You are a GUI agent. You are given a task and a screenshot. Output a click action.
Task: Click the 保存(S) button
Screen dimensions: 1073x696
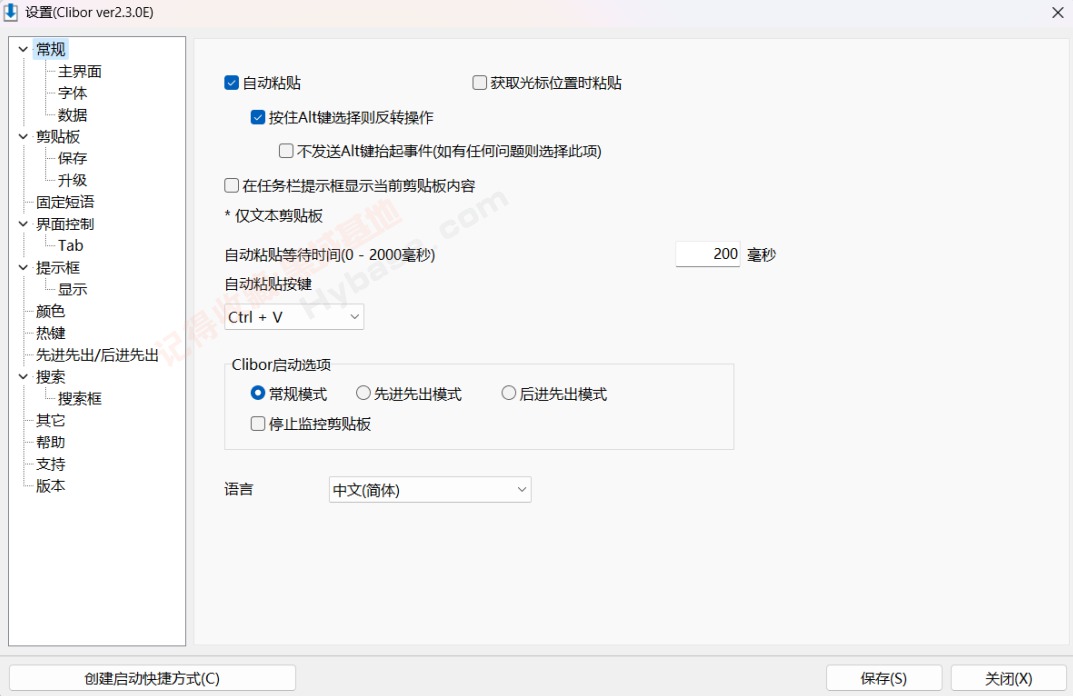click(x=883, y=678)
